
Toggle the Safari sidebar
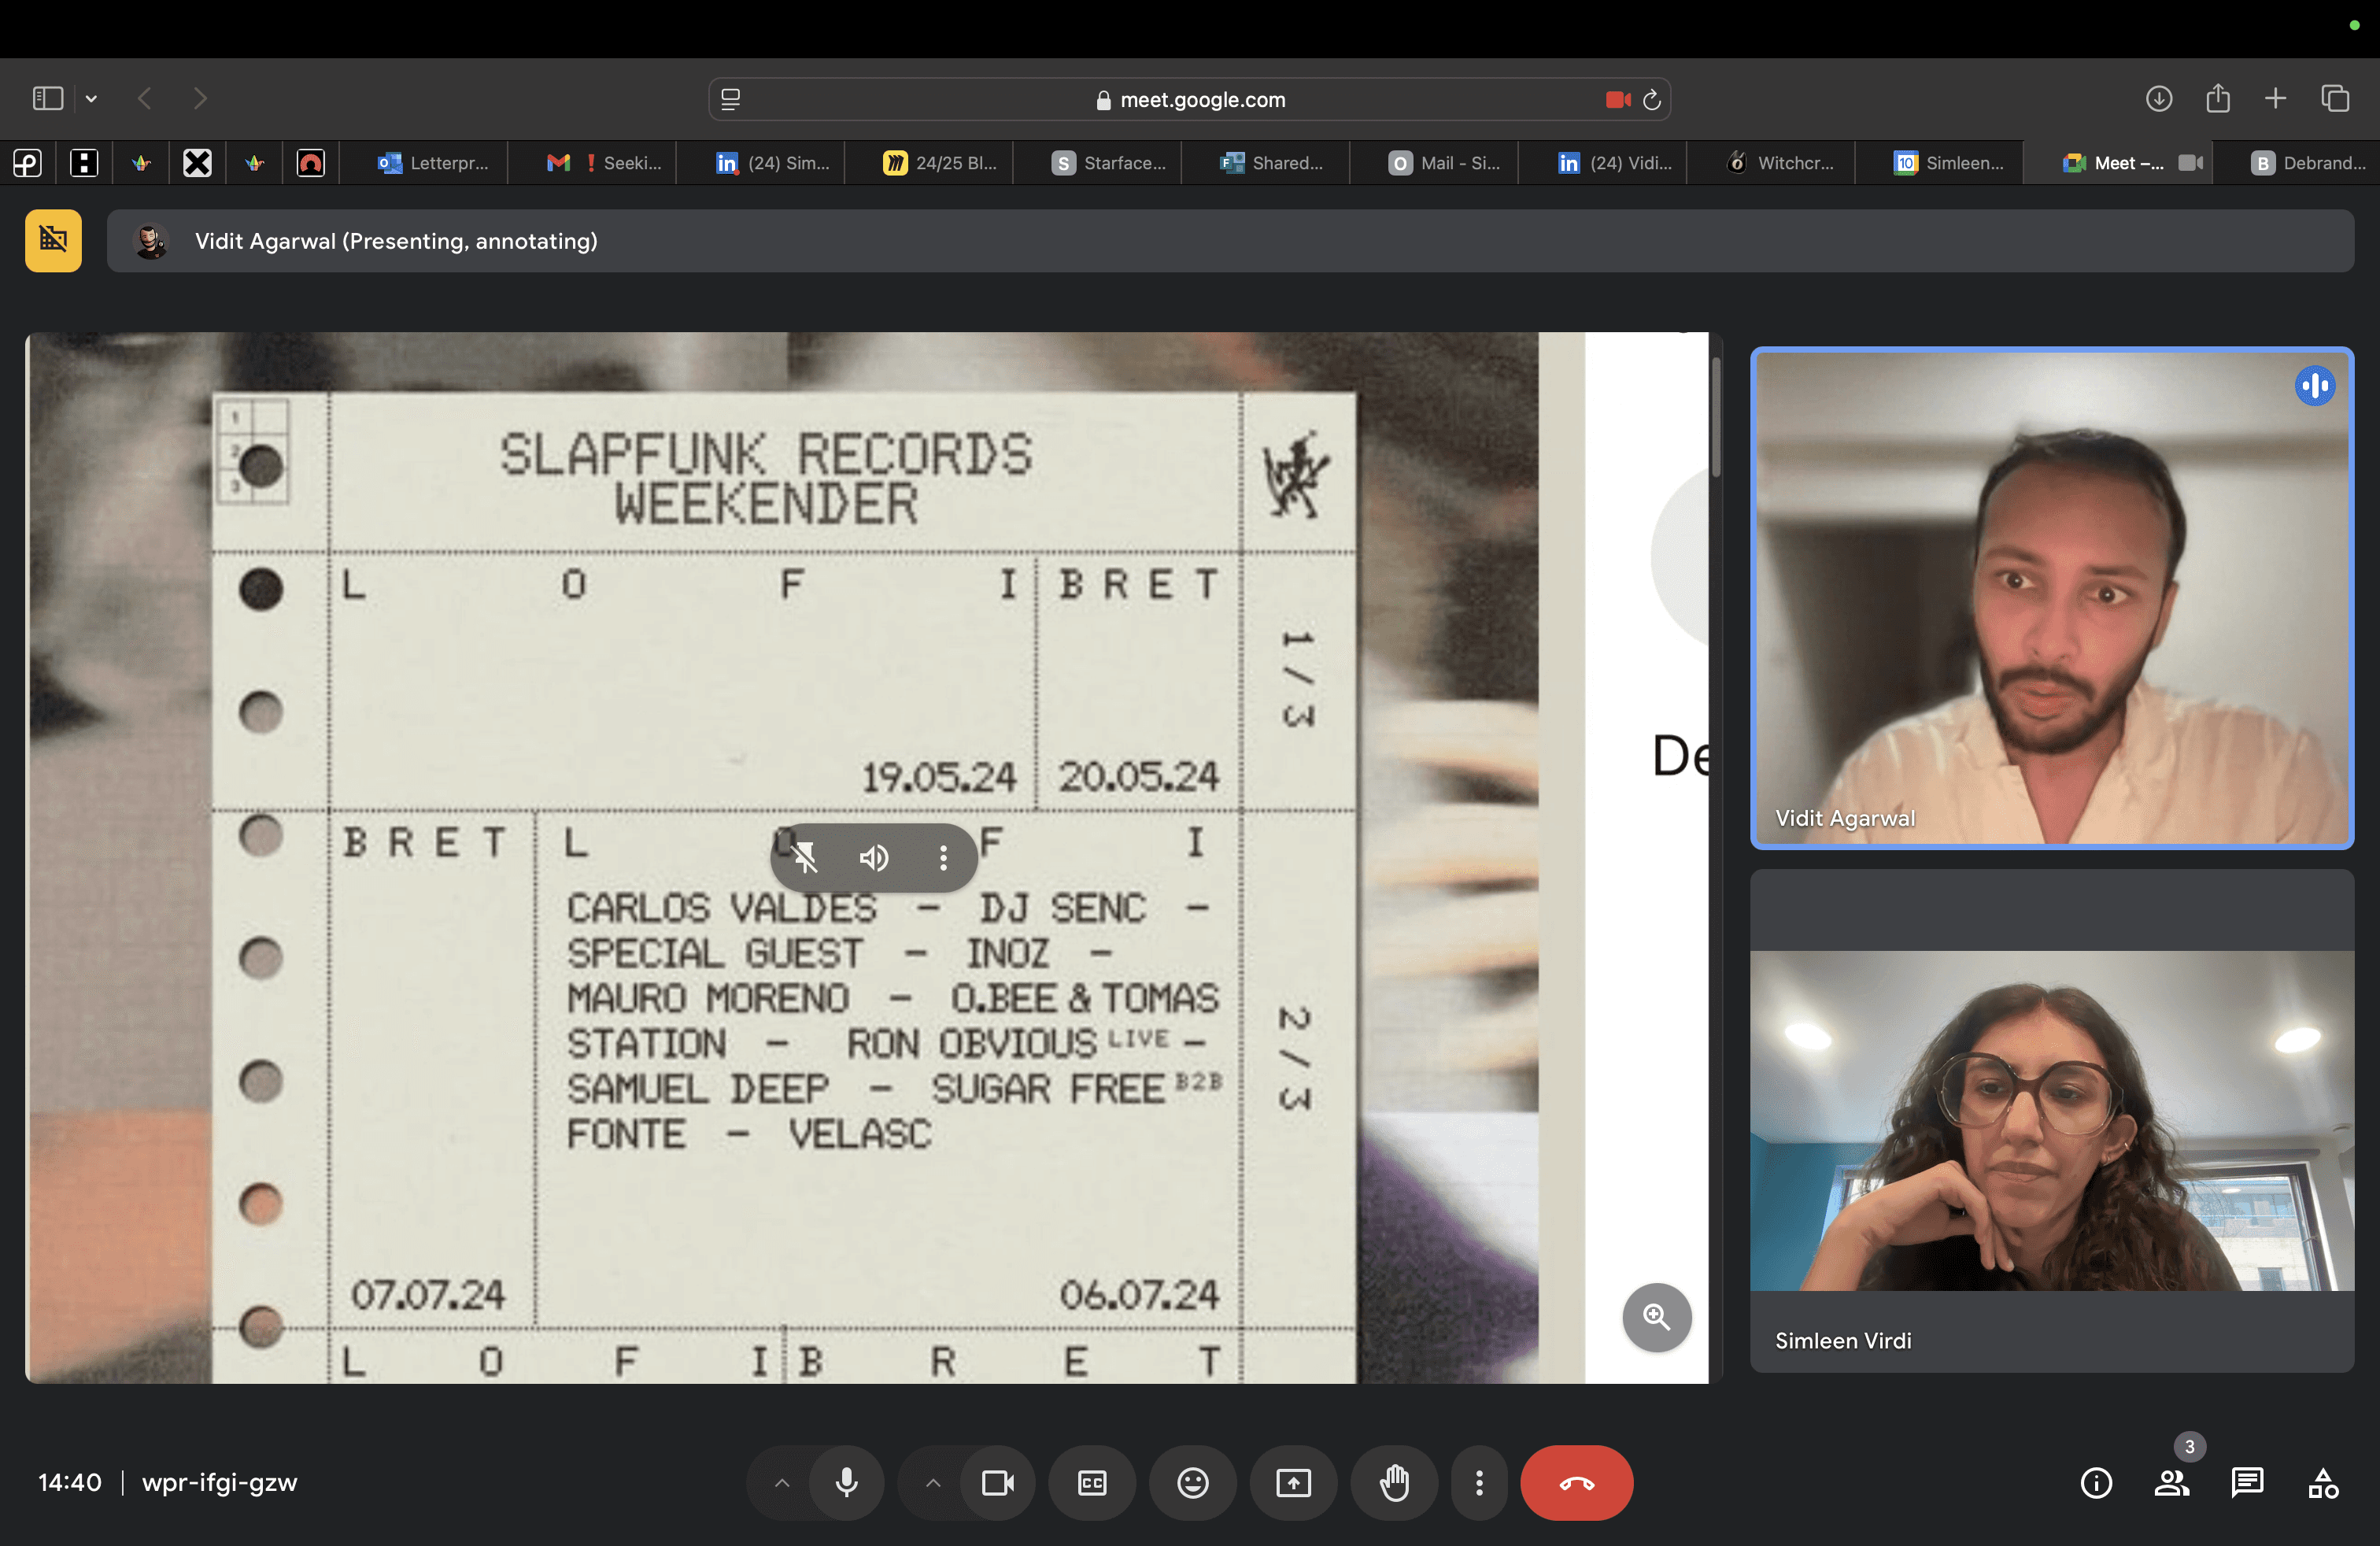click(47, 98)
